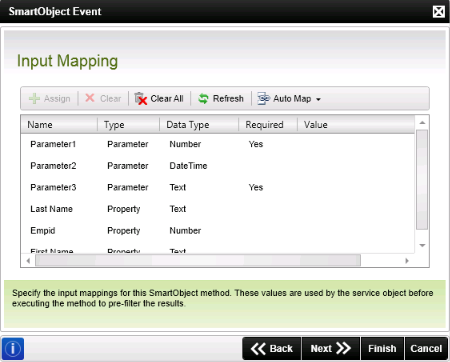The image size is (450, 362).
Task: Click the horizontal scrollbar thumb
Action: [x=198, y=261]
